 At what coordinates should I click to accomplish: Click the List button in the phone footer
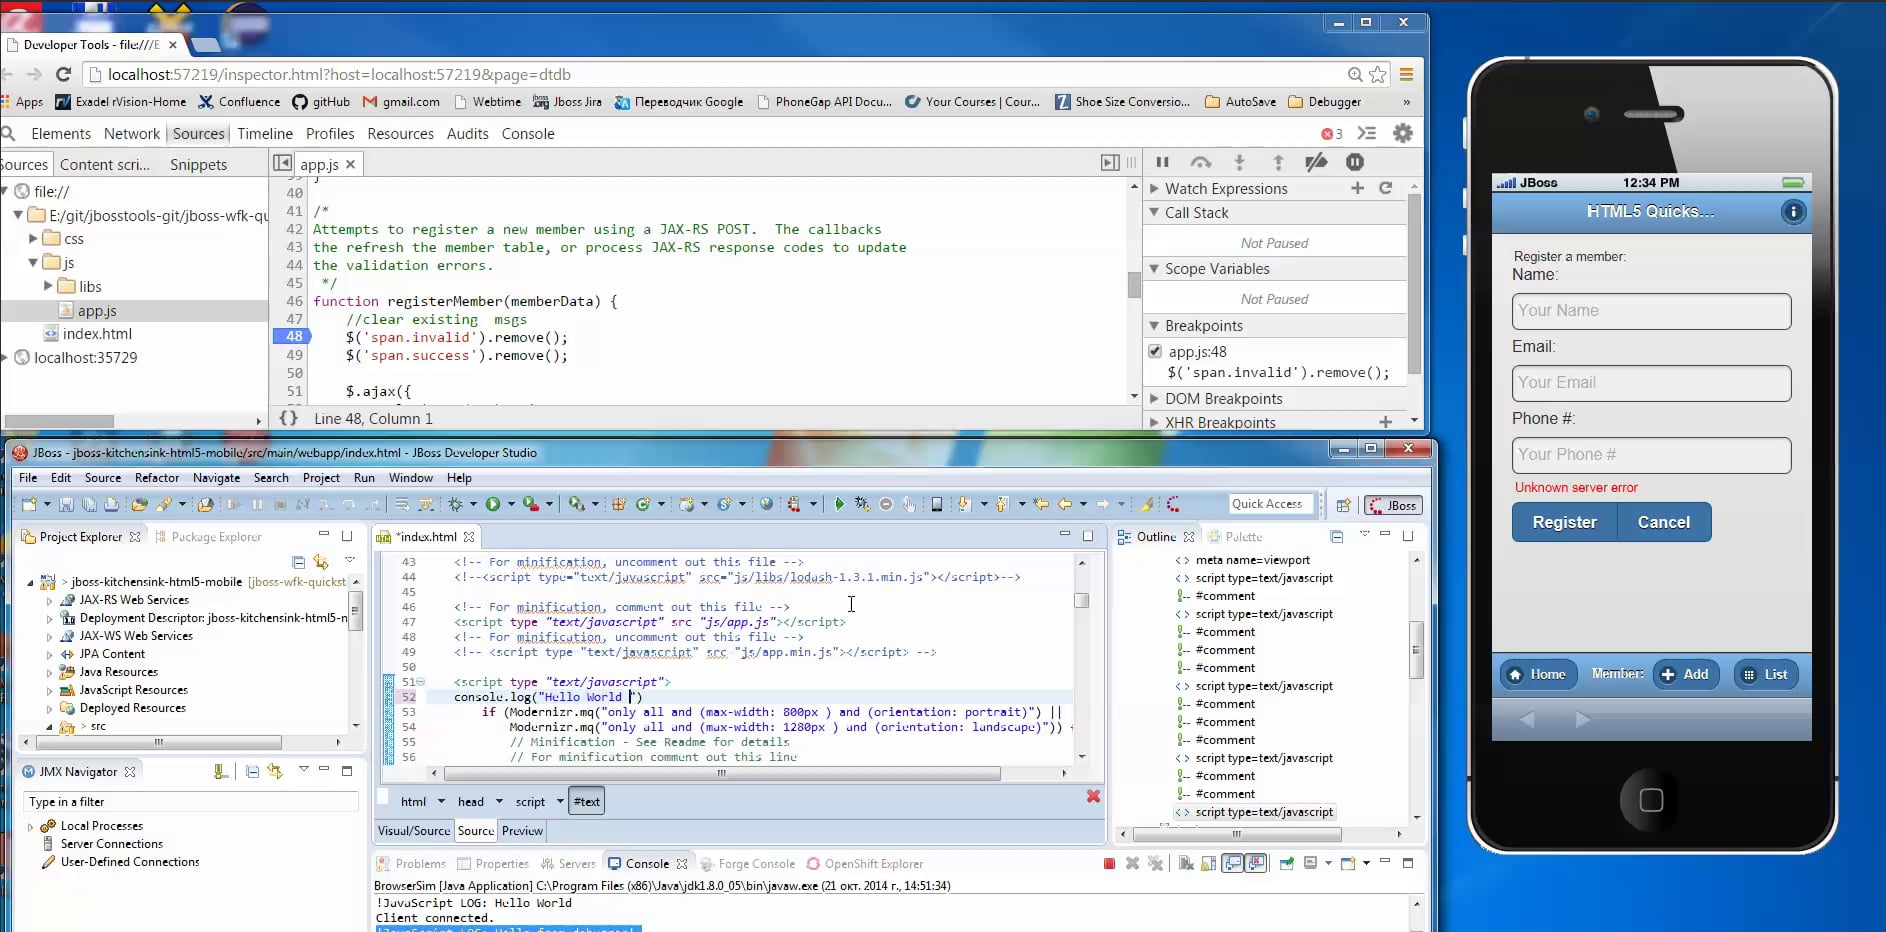[1766, 674]
